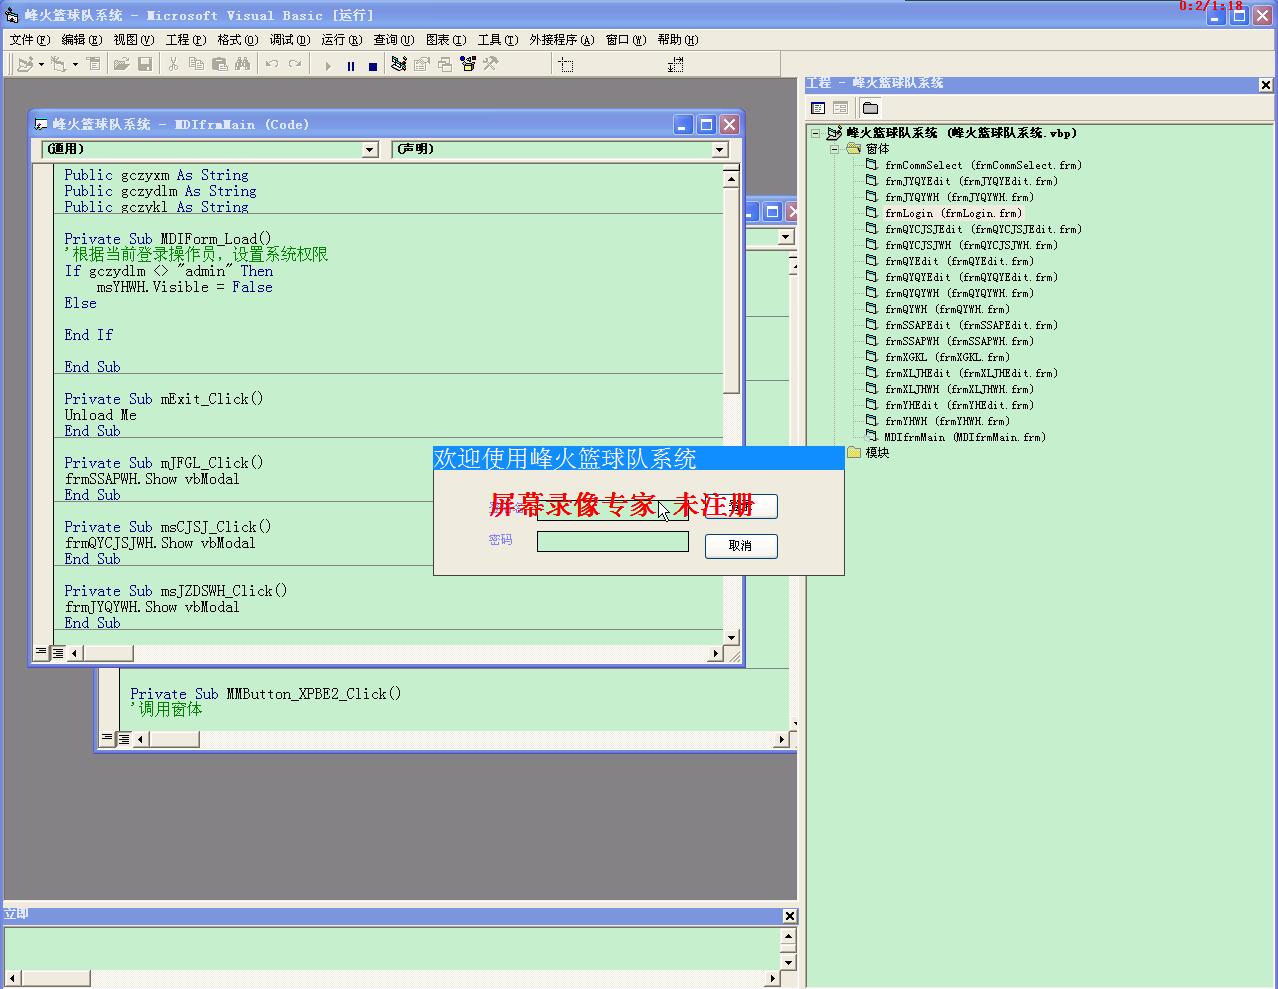Click the Copy toolbar icon
This screenshot has width=1278, height=989.
coord(196,64)
